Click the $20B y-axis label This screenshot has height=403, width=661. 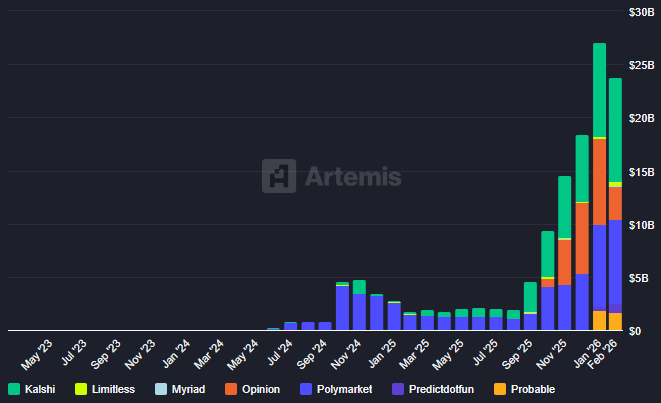click(x=642, y=118)
